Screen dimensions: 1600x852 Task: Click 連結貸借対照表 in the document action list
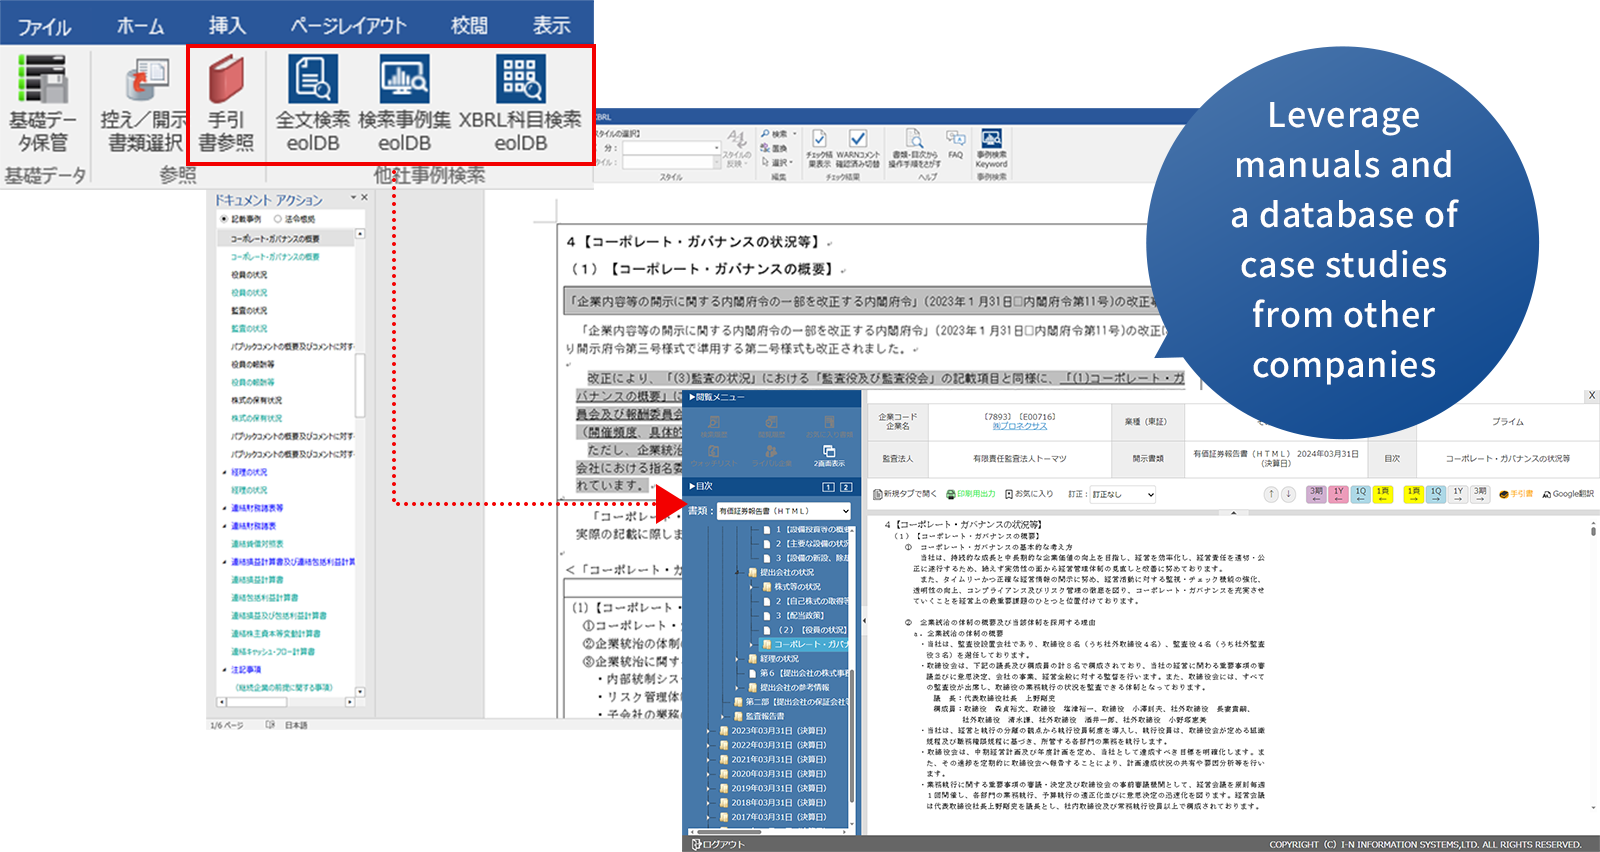click(x=257, y=544)
